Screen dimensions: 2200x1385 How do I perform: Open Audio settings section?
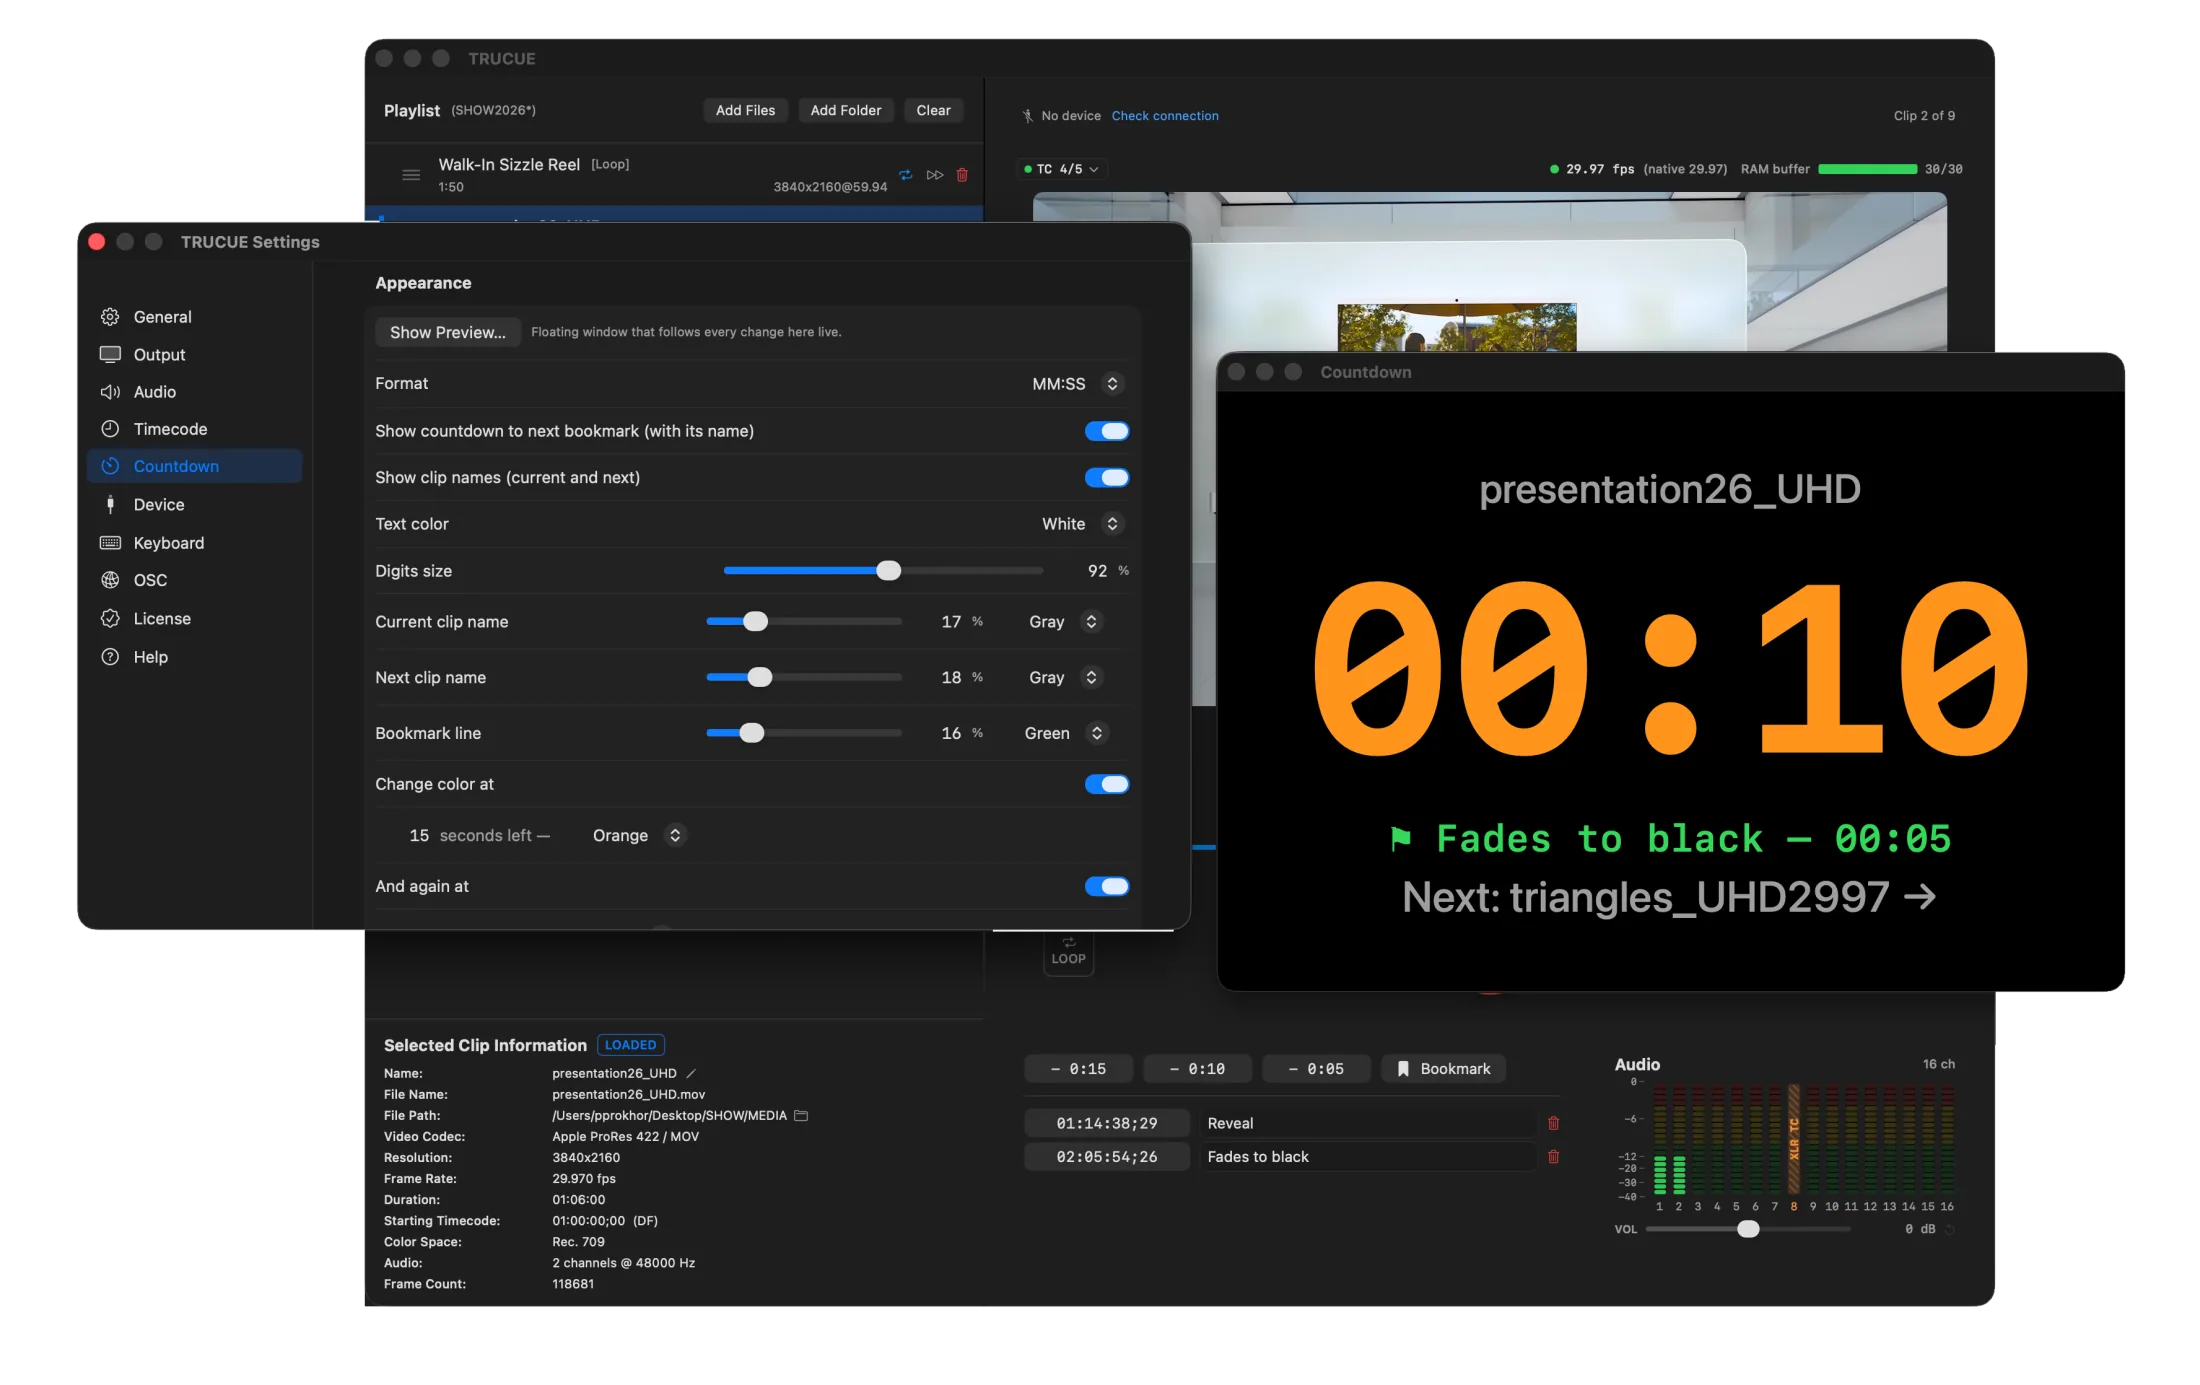click(x=195, y=392)
